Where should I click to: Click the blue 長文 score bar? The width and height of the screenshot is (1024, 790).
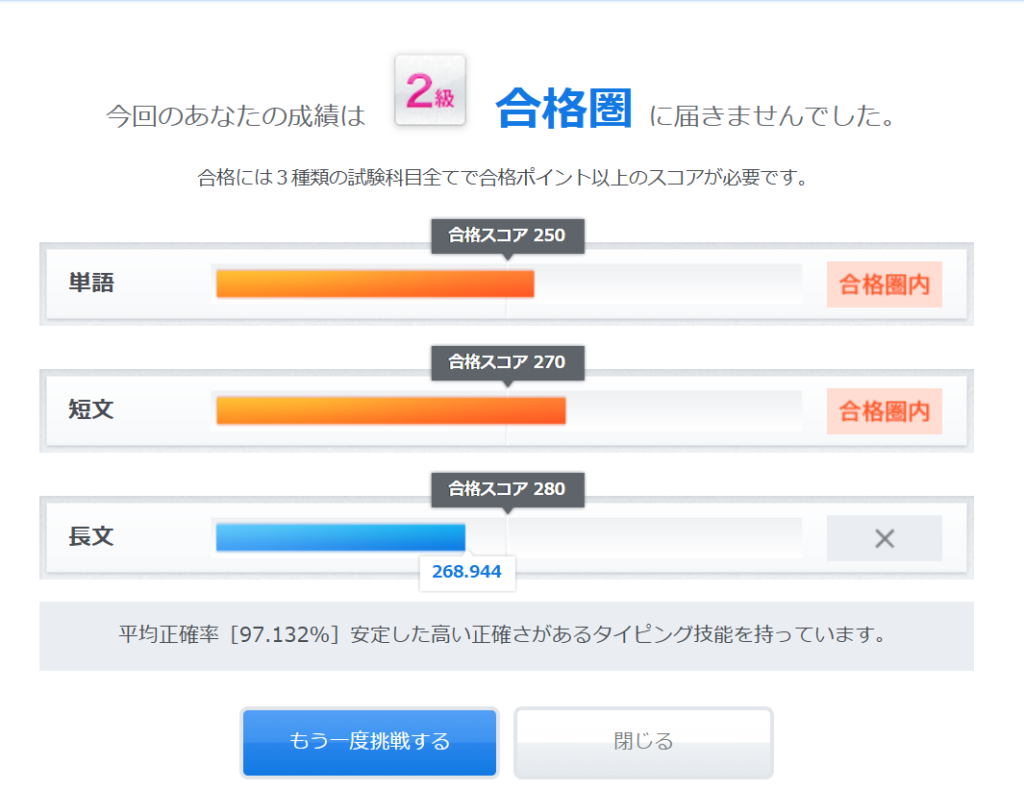tap(340, 537)
